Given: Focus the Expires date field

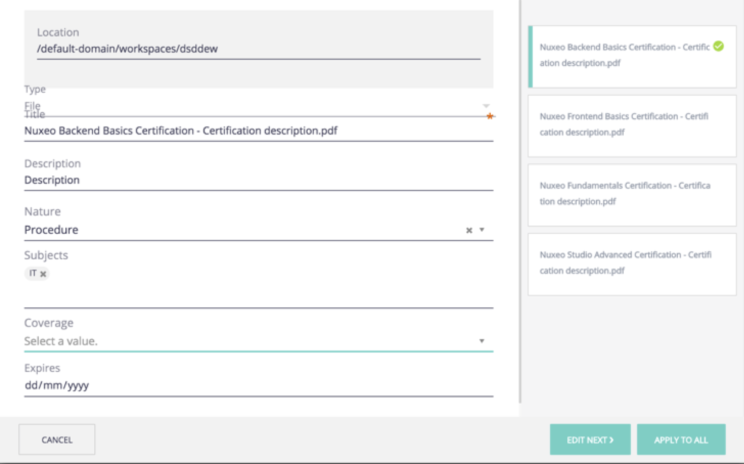Looking at the screenshot, I should point(250,385).
